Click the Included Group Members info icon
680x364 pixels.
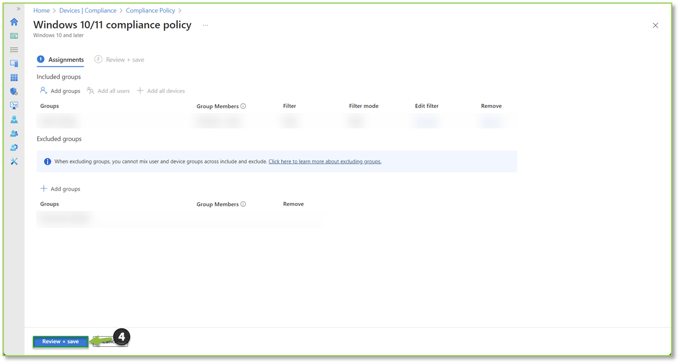coord(243,106)
